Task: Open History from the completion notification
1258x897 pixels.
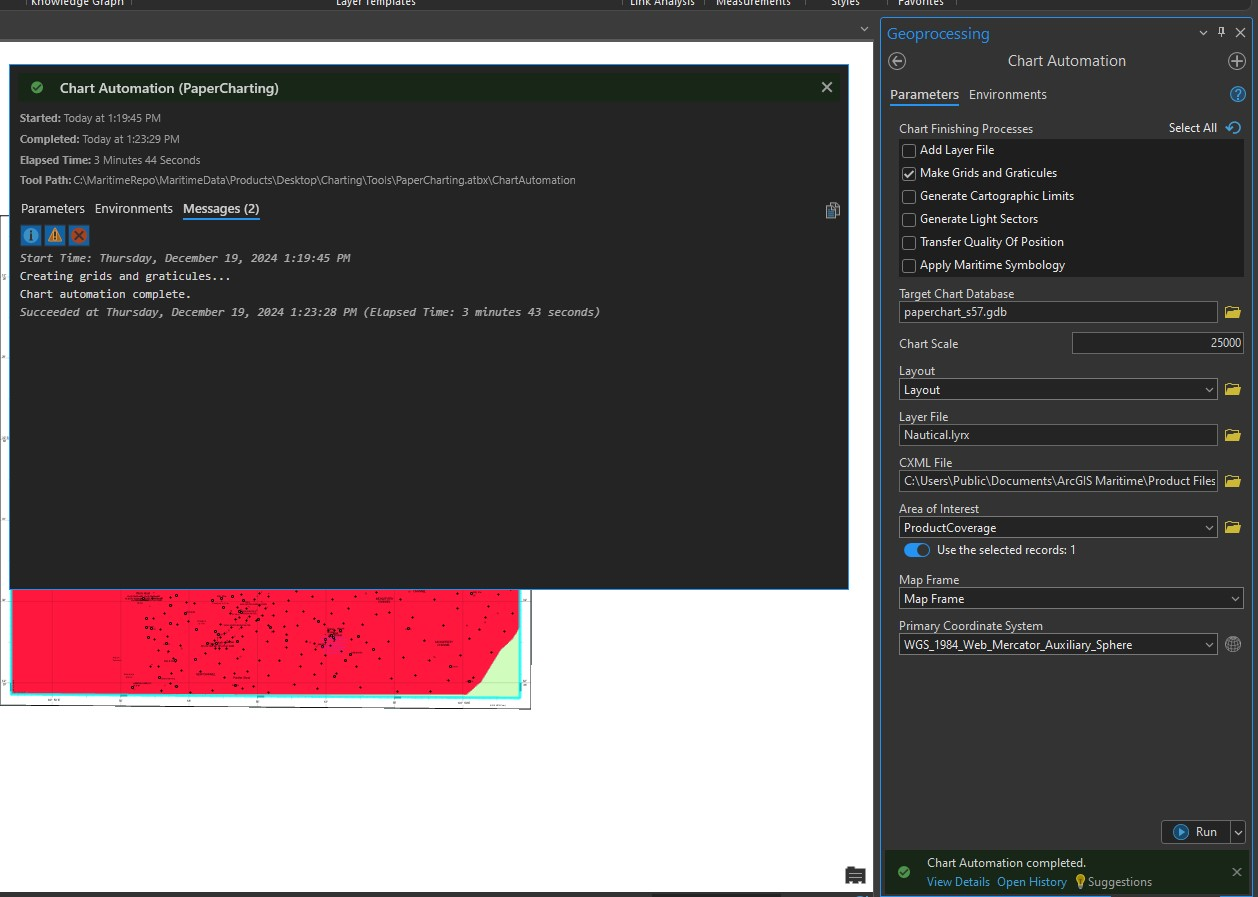Action: pos(1031,881)
